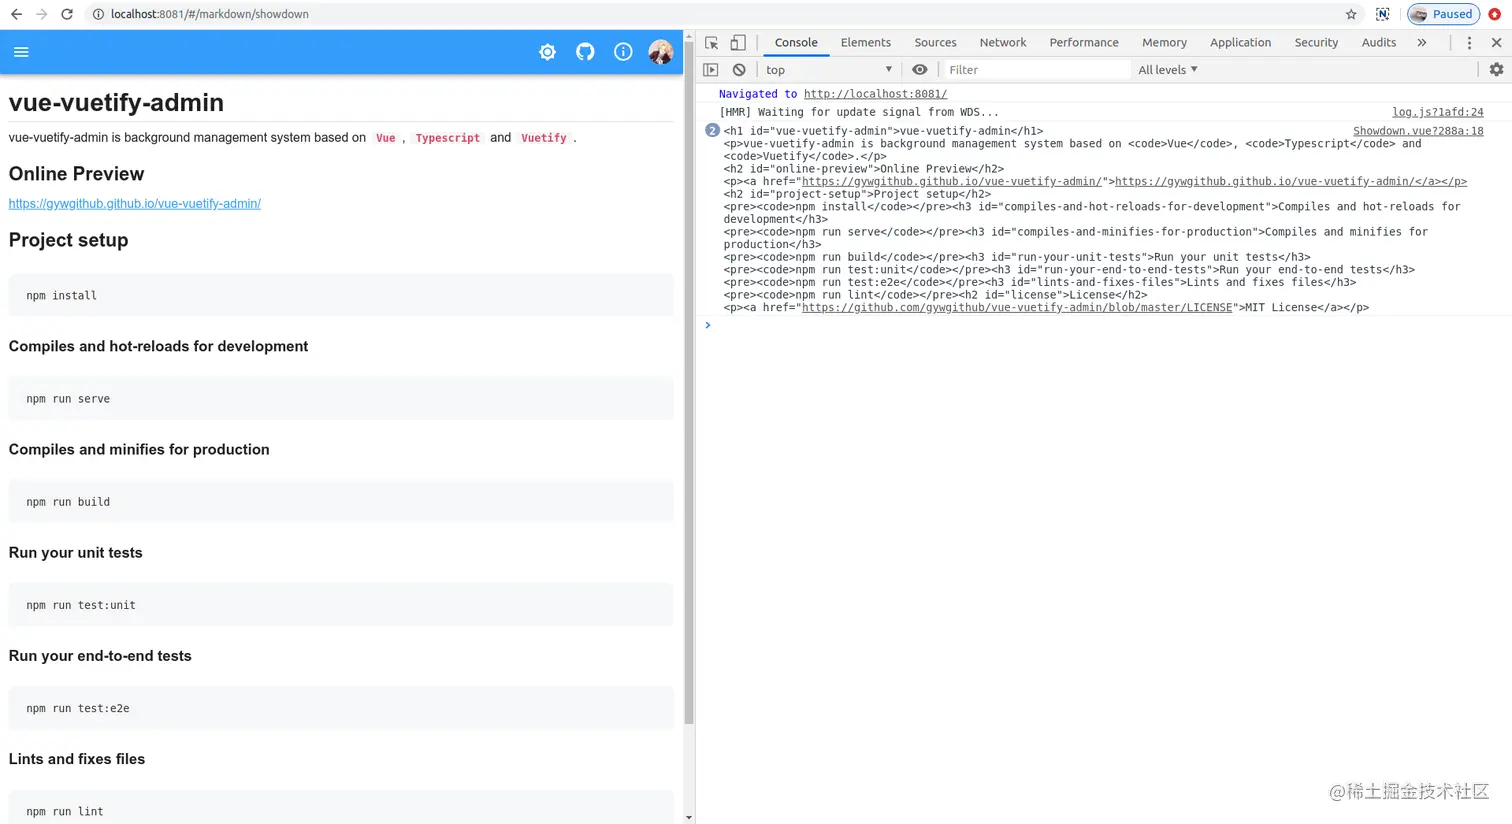Click the console prompt chevron
This screenshot has height=824, width=1512.
pyautogui.click(x=708, y=325)
